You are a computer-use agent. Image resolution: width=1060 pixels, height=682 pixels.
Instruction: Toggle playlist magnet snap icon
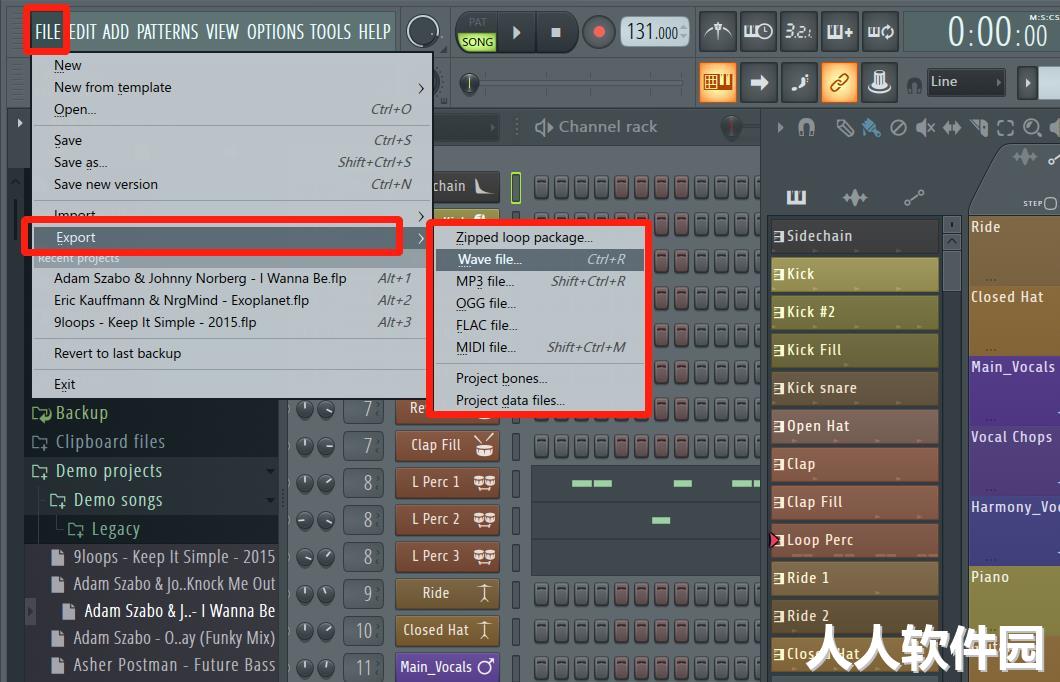pos(806,127)
